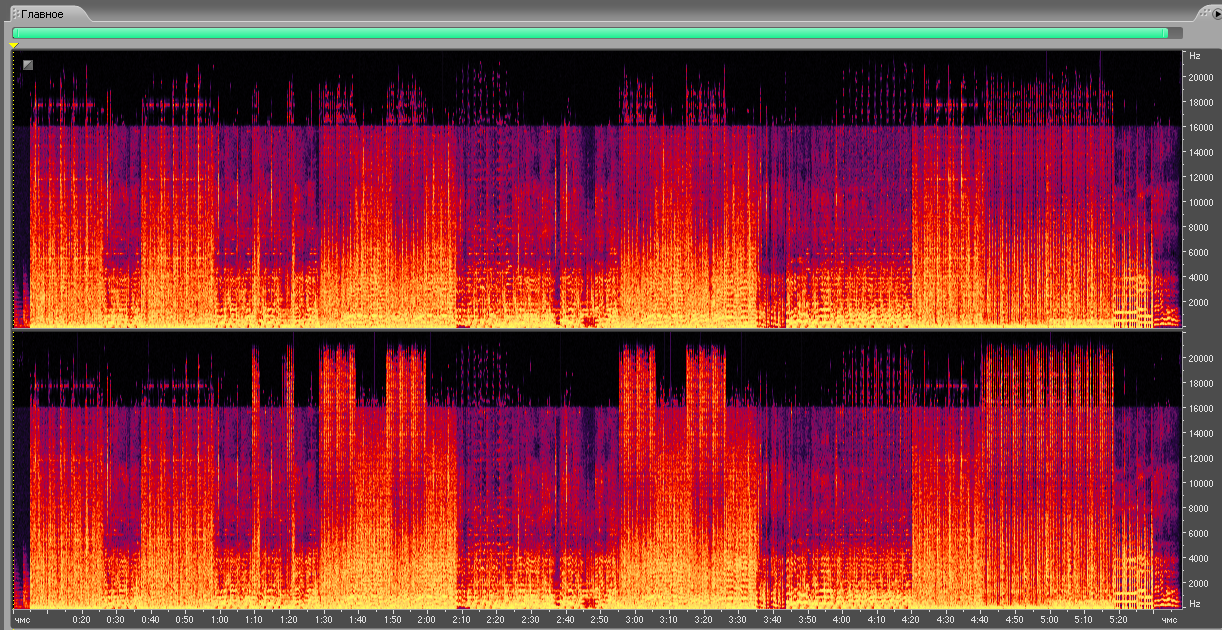
Task: Click the 1:00 mark on the time ruler
Action: [219, 620]
